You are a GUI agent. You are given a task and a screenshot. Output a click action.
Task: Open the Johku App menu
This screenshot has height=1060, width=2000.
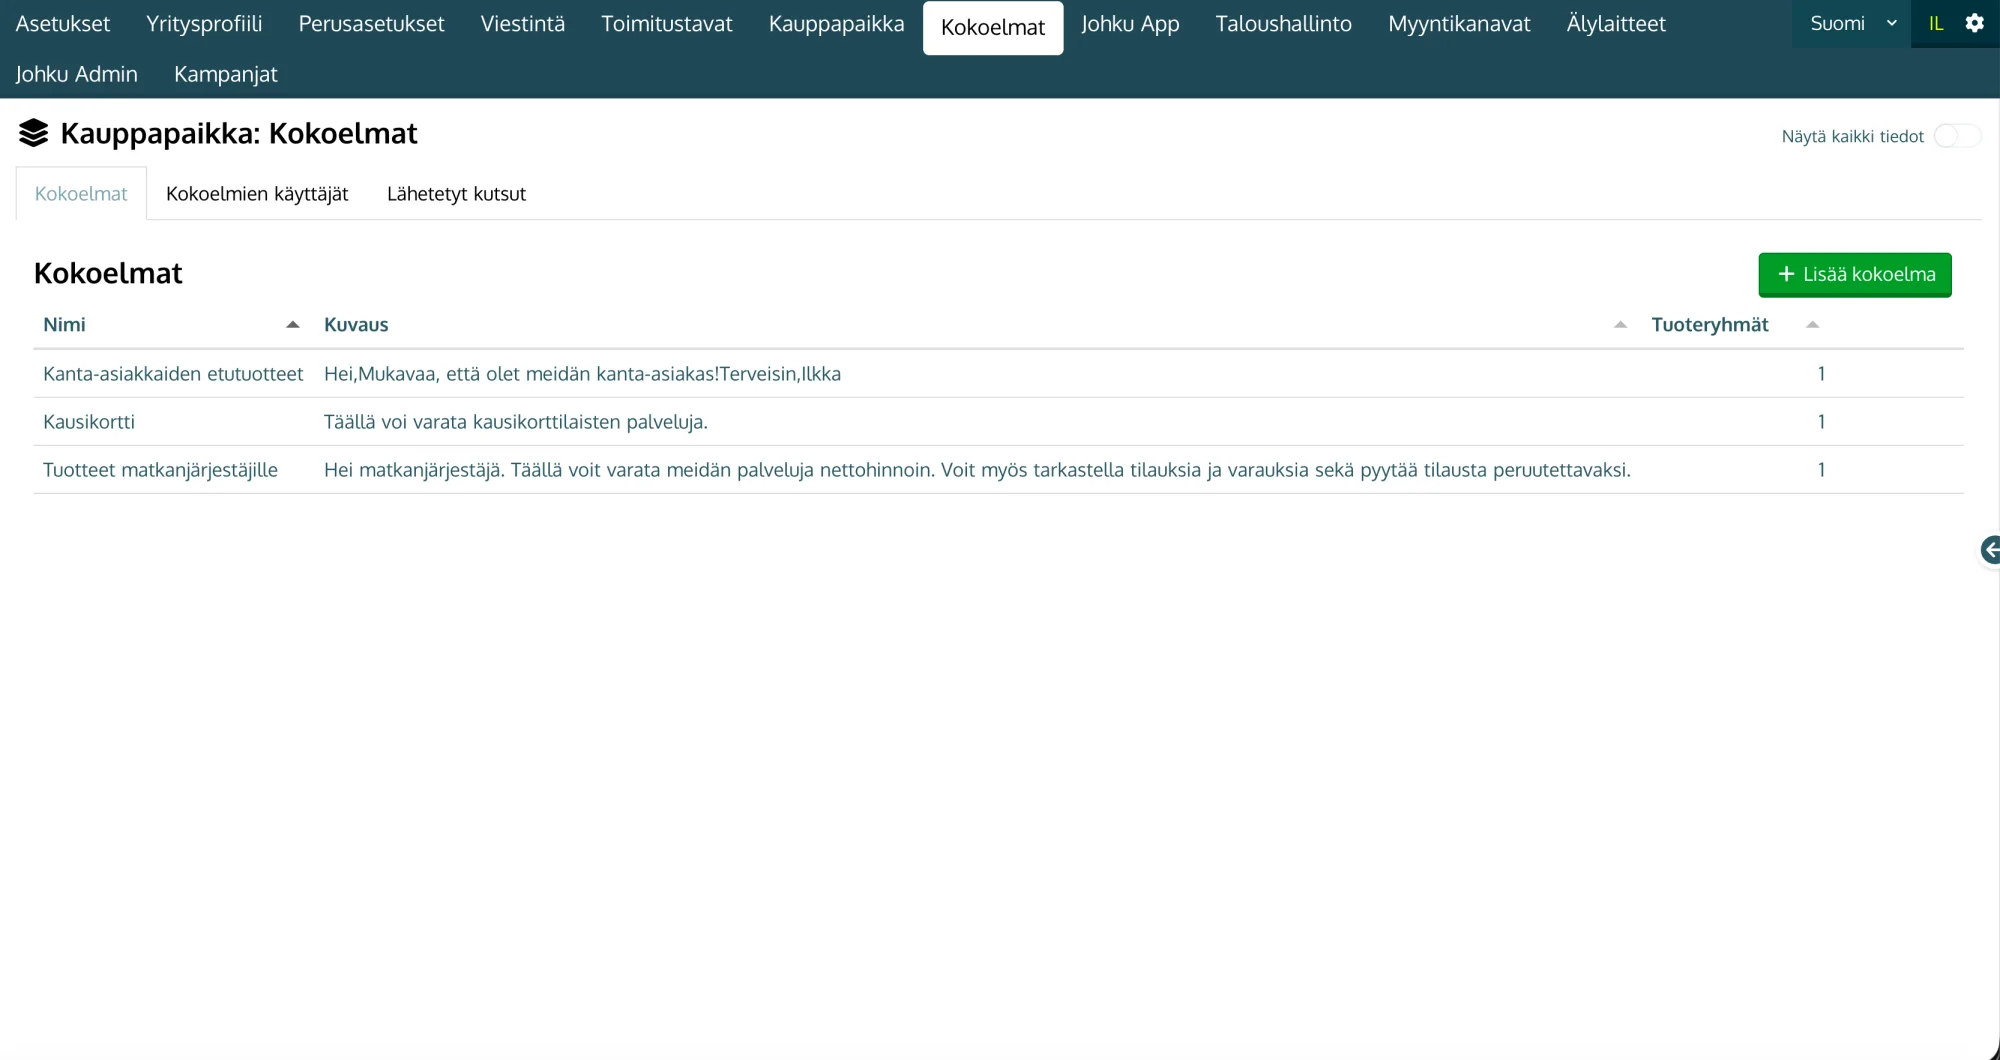tap(1130, 24)
